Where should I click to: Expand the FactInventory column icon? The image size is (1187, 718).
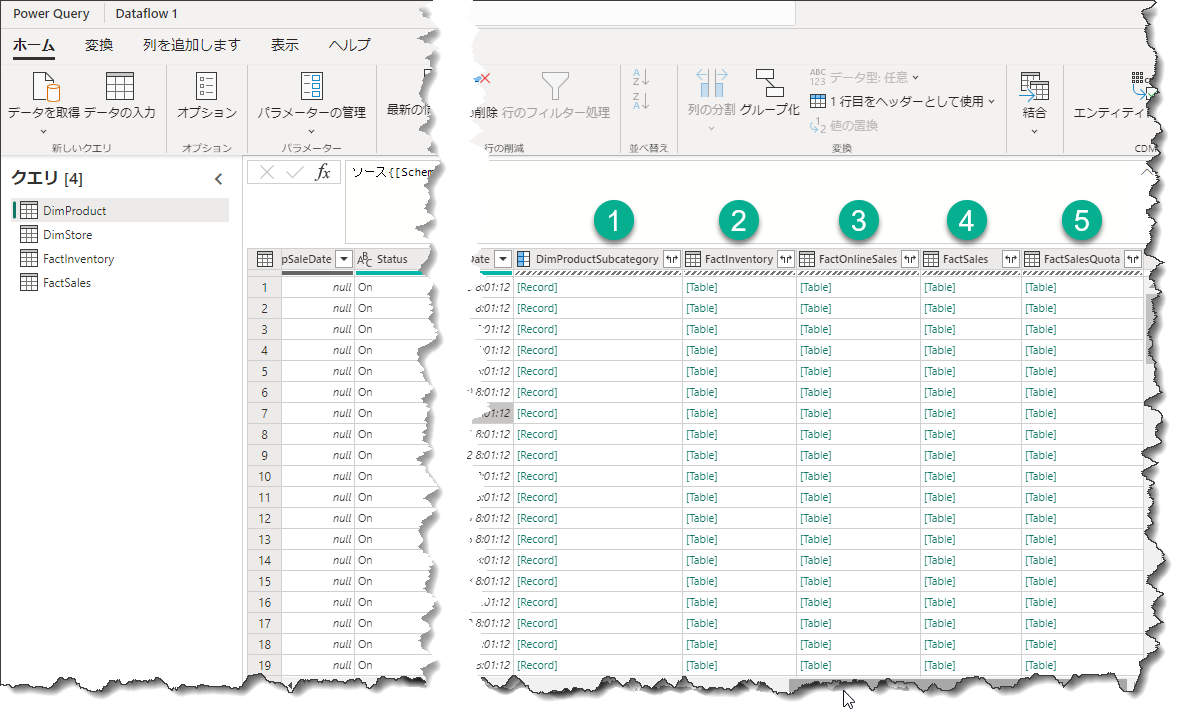coord(786,259)
